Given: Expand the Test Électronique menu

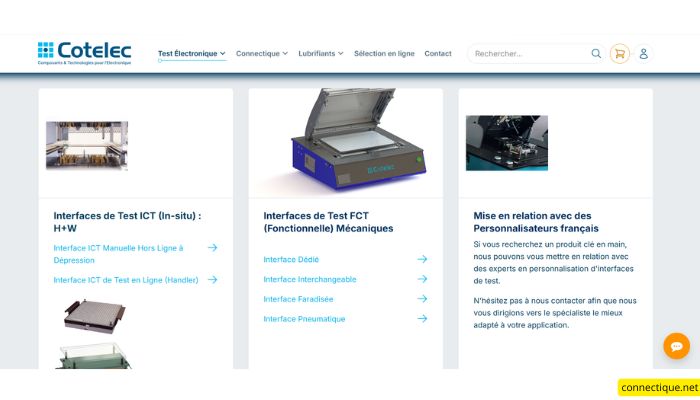Looking at the screenshot, I should click(192, 54).
